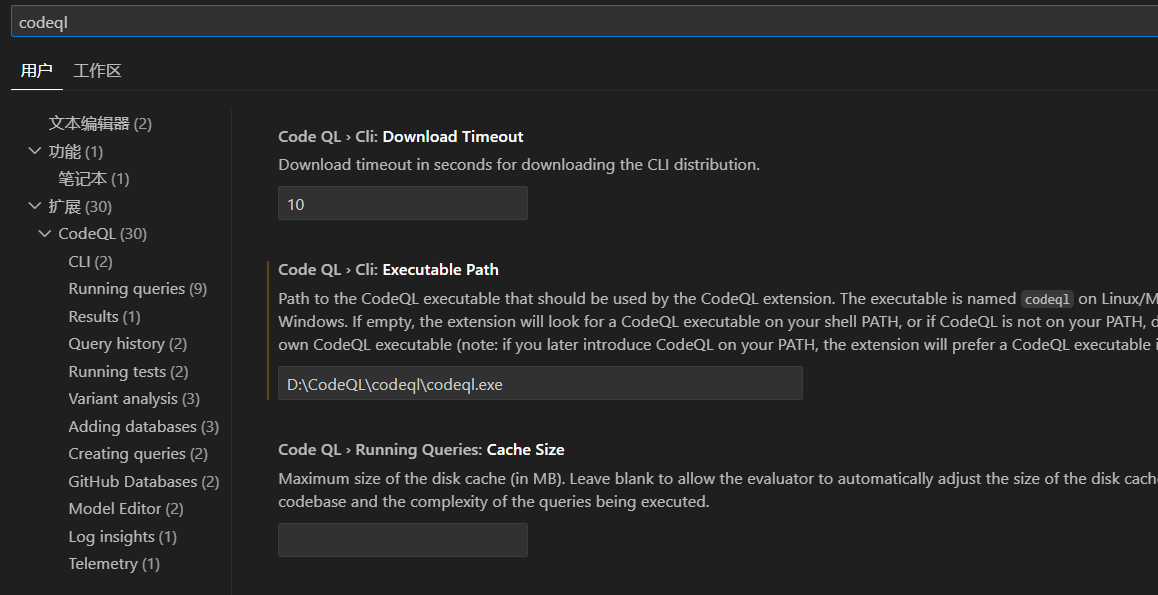Open Running tests settings category
This screenshot has width=1158, height=595.
pos(128,372)
